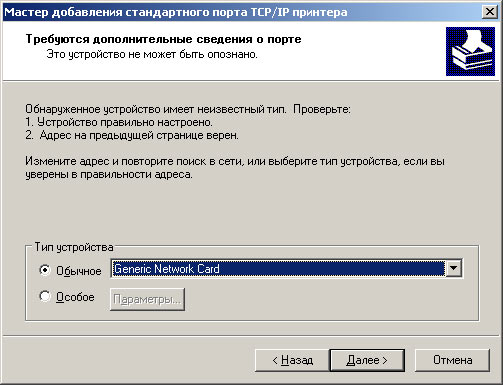Image resolution: width=503 pixels, height=385 pixels.
Task: Click the printer wizard icon in header
Action: click(x=470, y=51)
